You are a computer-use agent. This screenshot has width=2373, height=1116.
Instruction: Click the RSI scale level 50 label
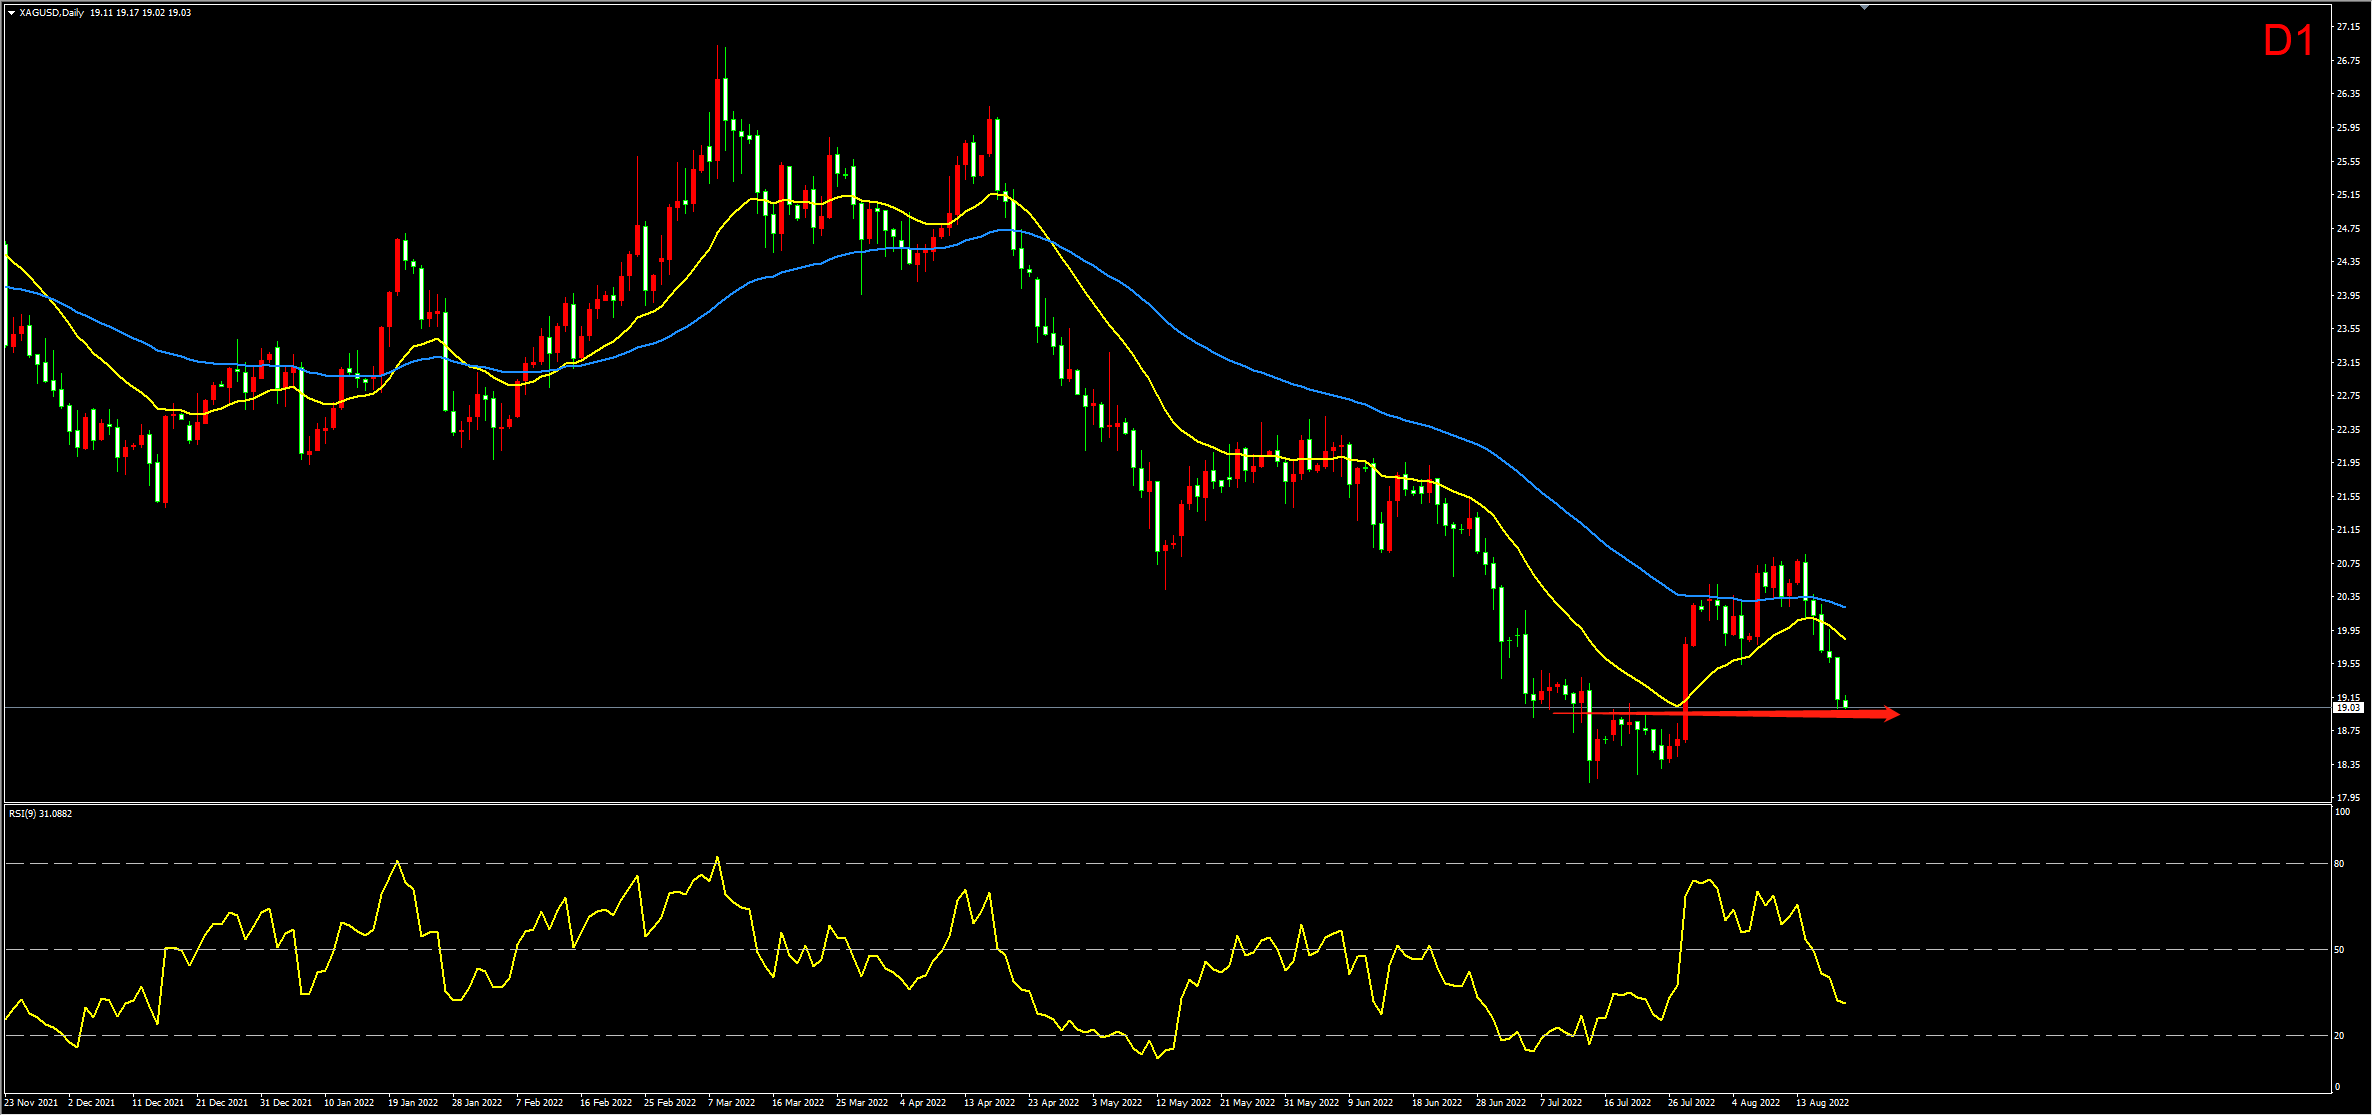[x=2339, y=950]
